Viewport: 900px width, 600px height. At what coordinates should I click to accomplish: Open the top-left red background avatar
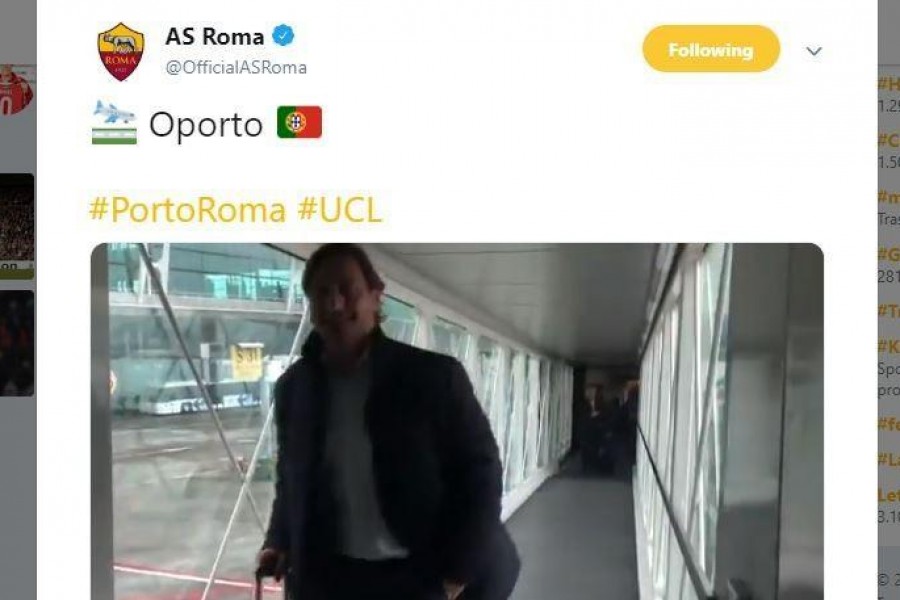coord(17,90)
